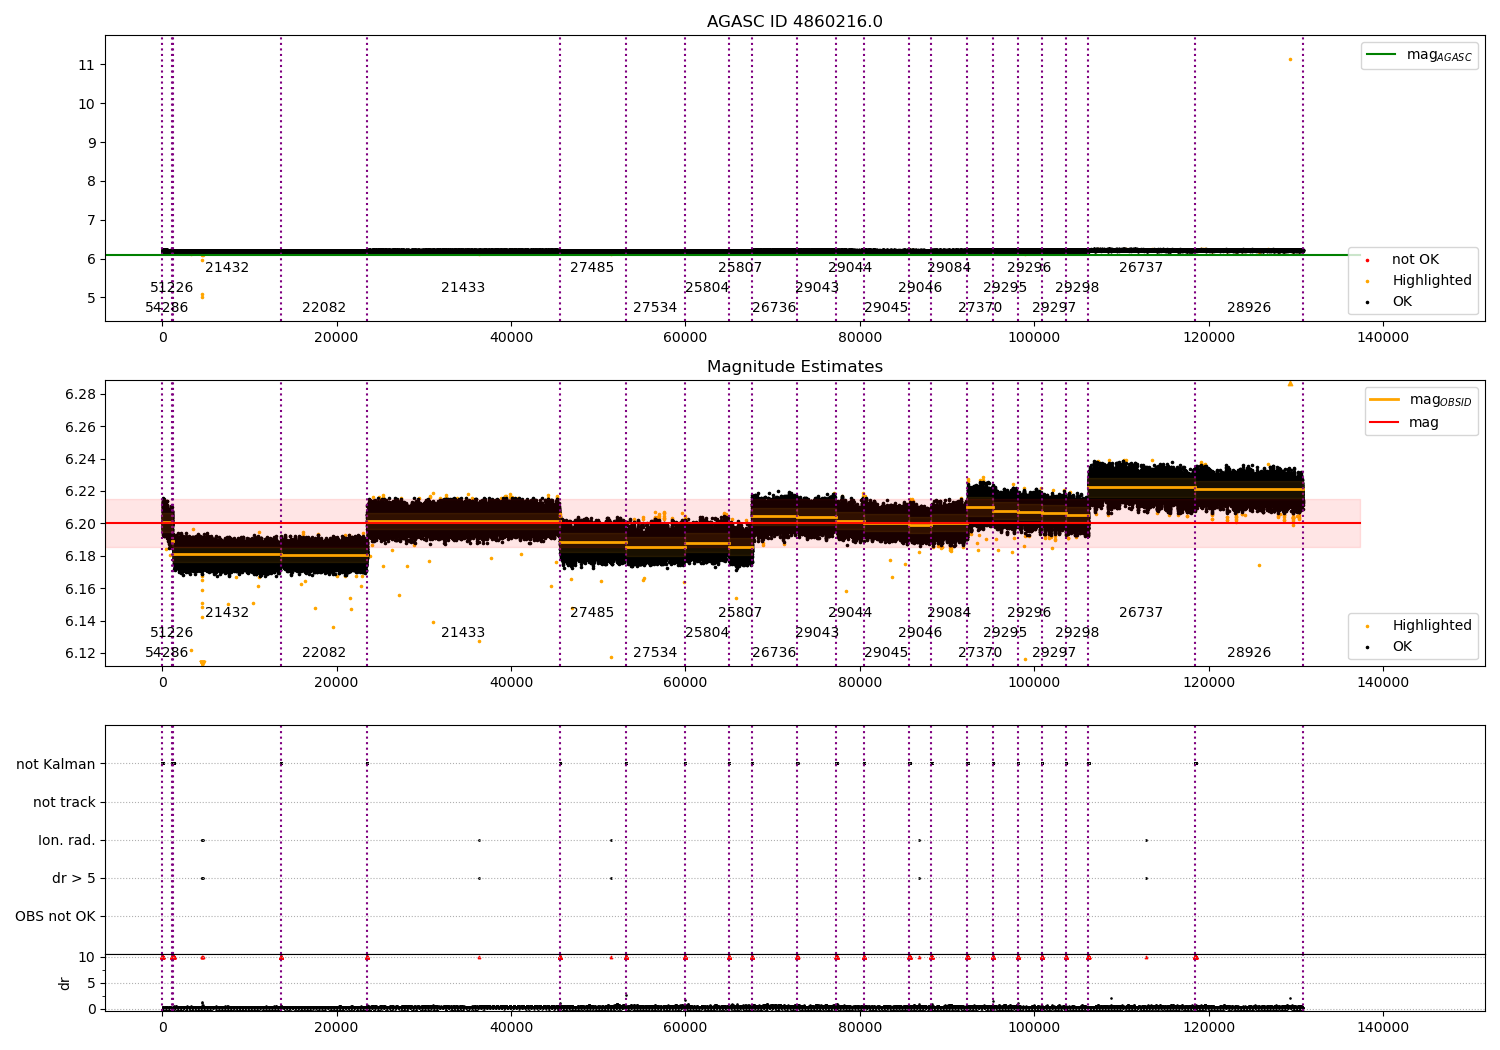
Task: Click y-axis tick '11' in top plot
Action: point(87,65)
